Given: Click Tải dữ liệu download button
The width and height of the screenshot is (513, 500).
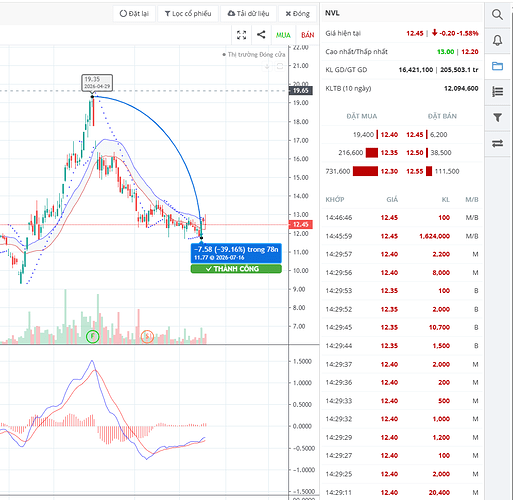Looking at the screenshot, I should 248,14.
